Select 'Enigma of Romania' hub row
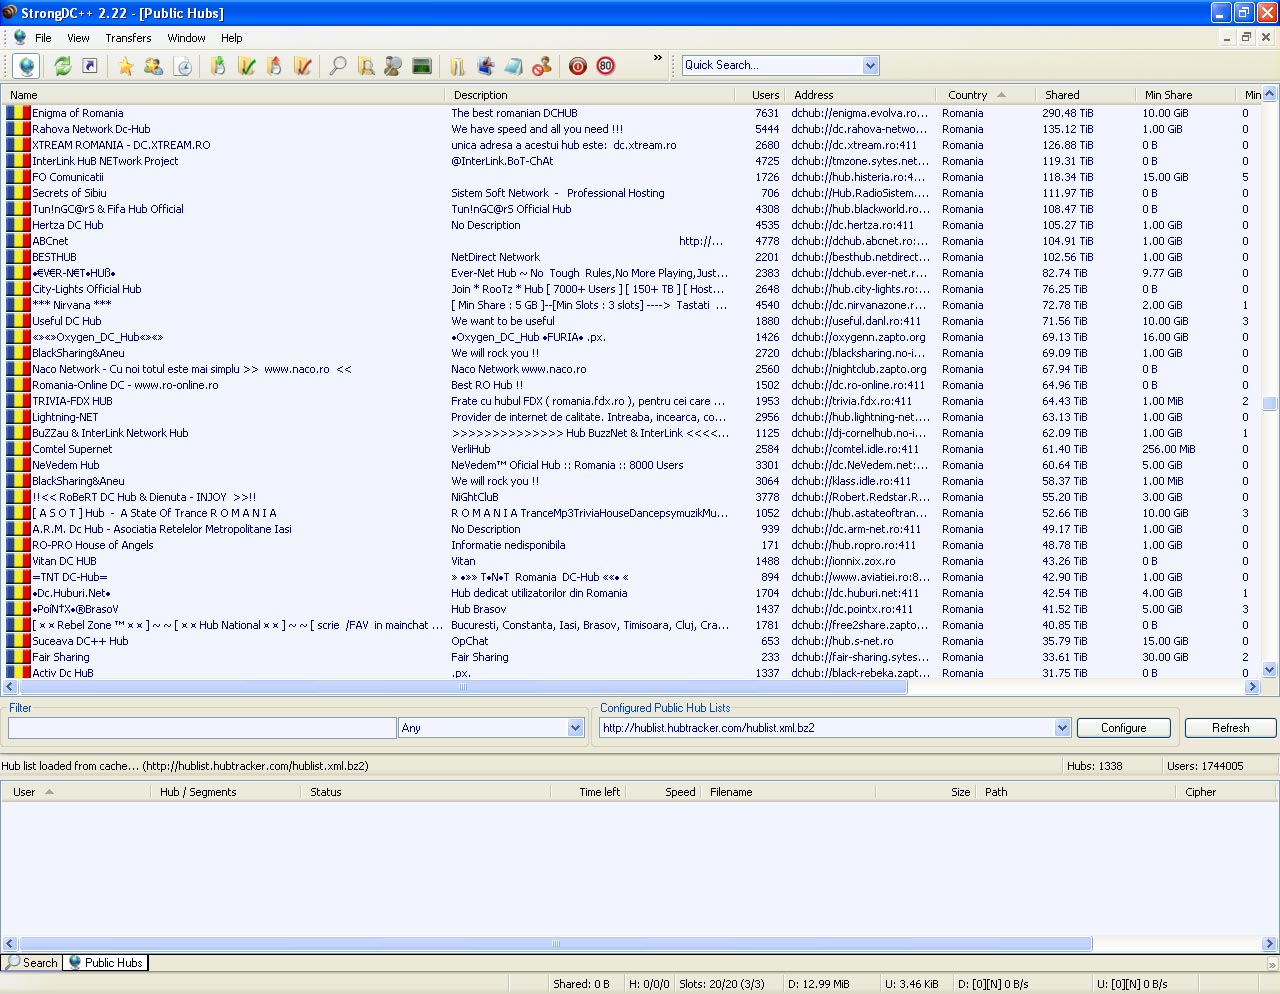 click(632, 113)
